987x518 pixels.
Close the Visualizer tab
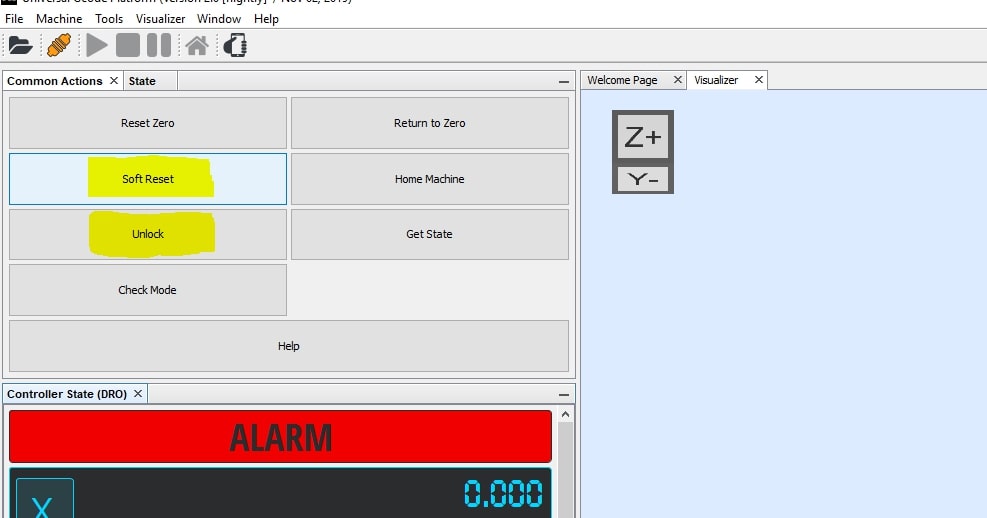(x=759, y=80)
